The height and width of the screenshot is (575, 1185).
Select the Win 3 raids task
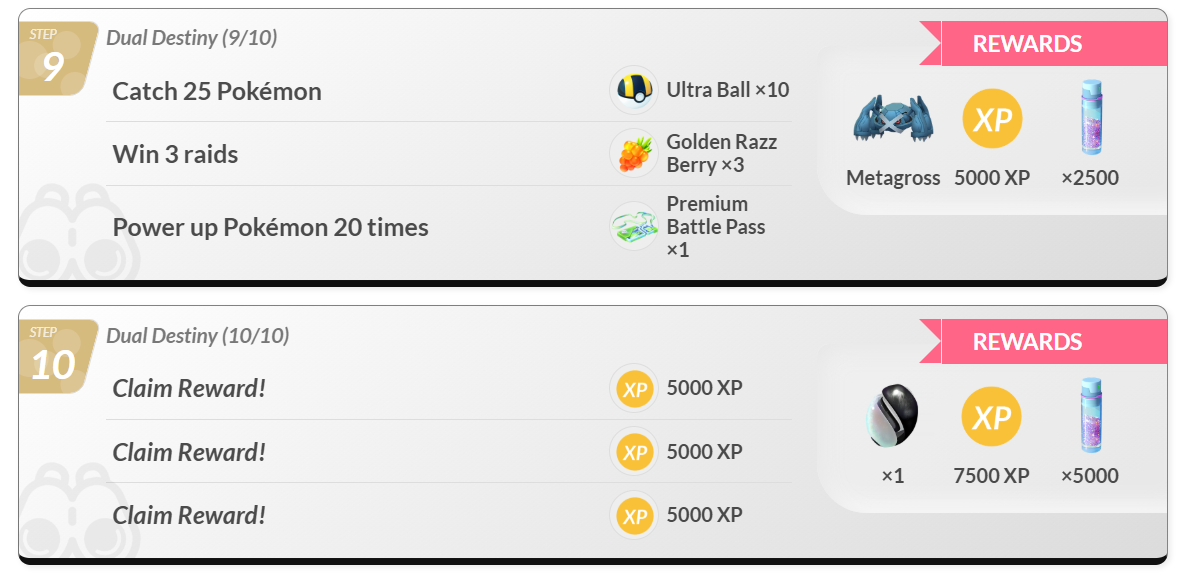coord(175,154)
